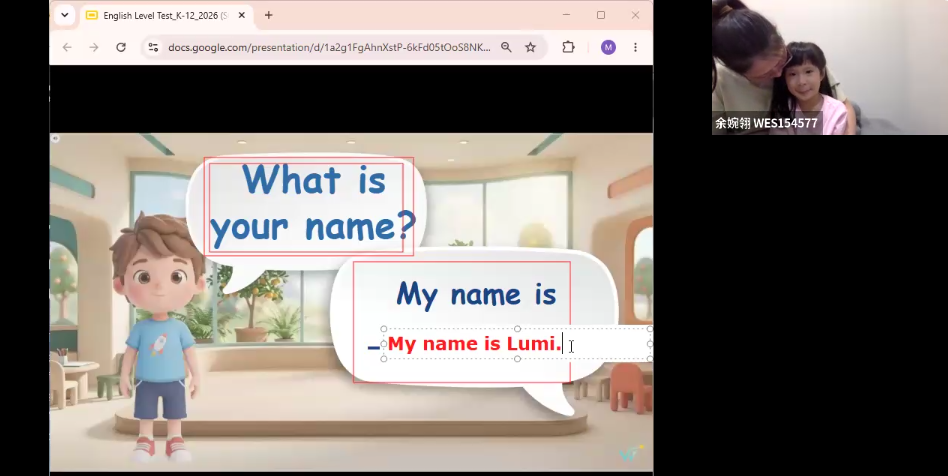The width and height of the screenshot is (948, 476).
Task: Click the small speaker icon at slide corner
Action: click(x=55, y=139)
